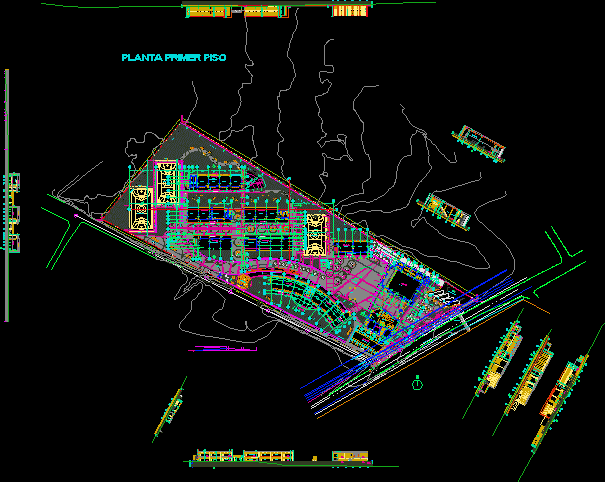The image size is (605, 482).
Task: Select the large yellow sports court at far left
Action: click(x=139, y=207)
